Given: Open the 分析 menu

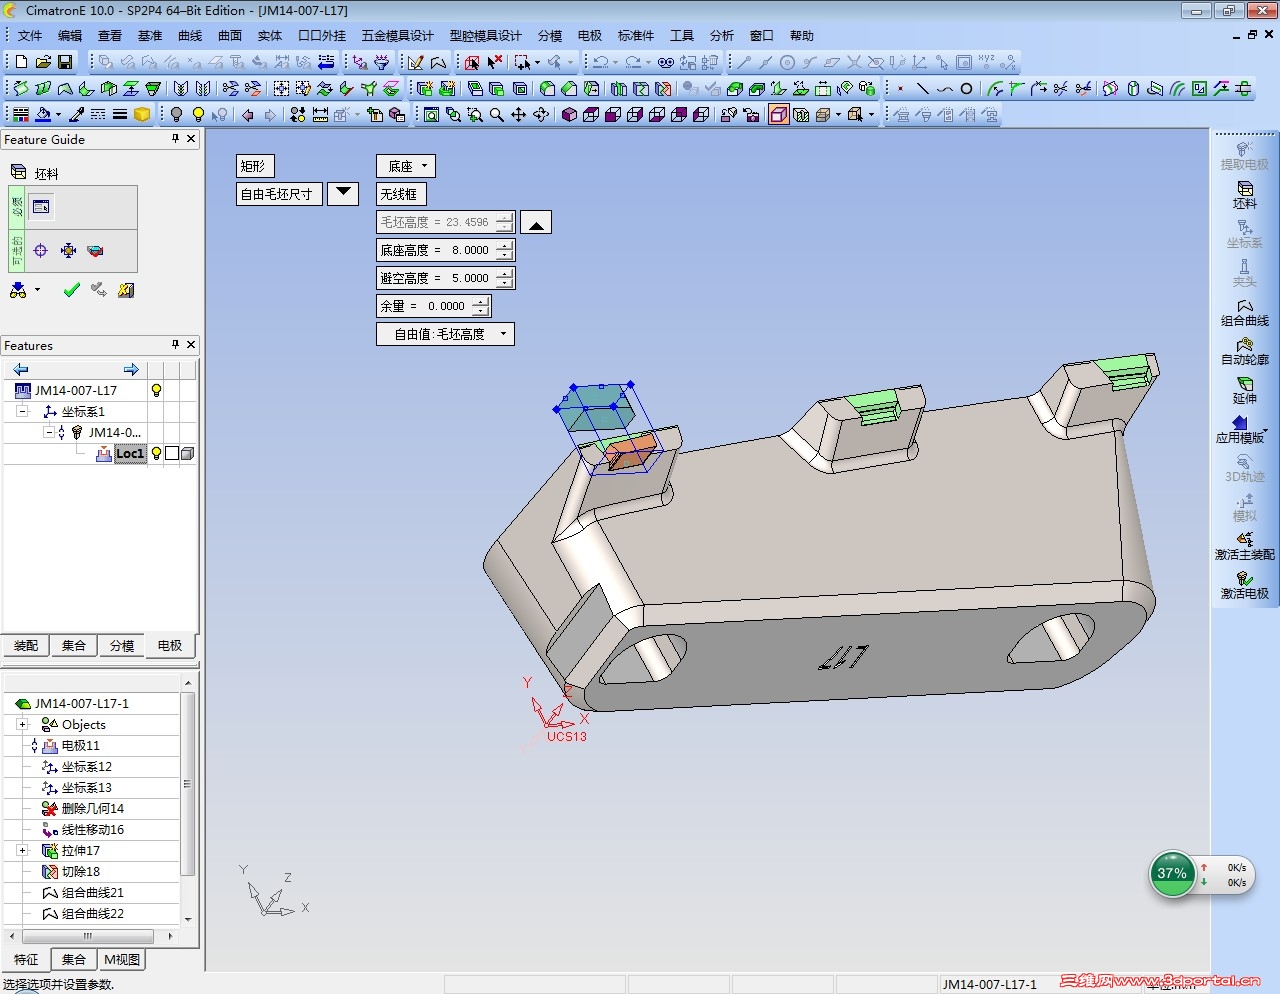Looking at the screenshot, I should [722, 36].
